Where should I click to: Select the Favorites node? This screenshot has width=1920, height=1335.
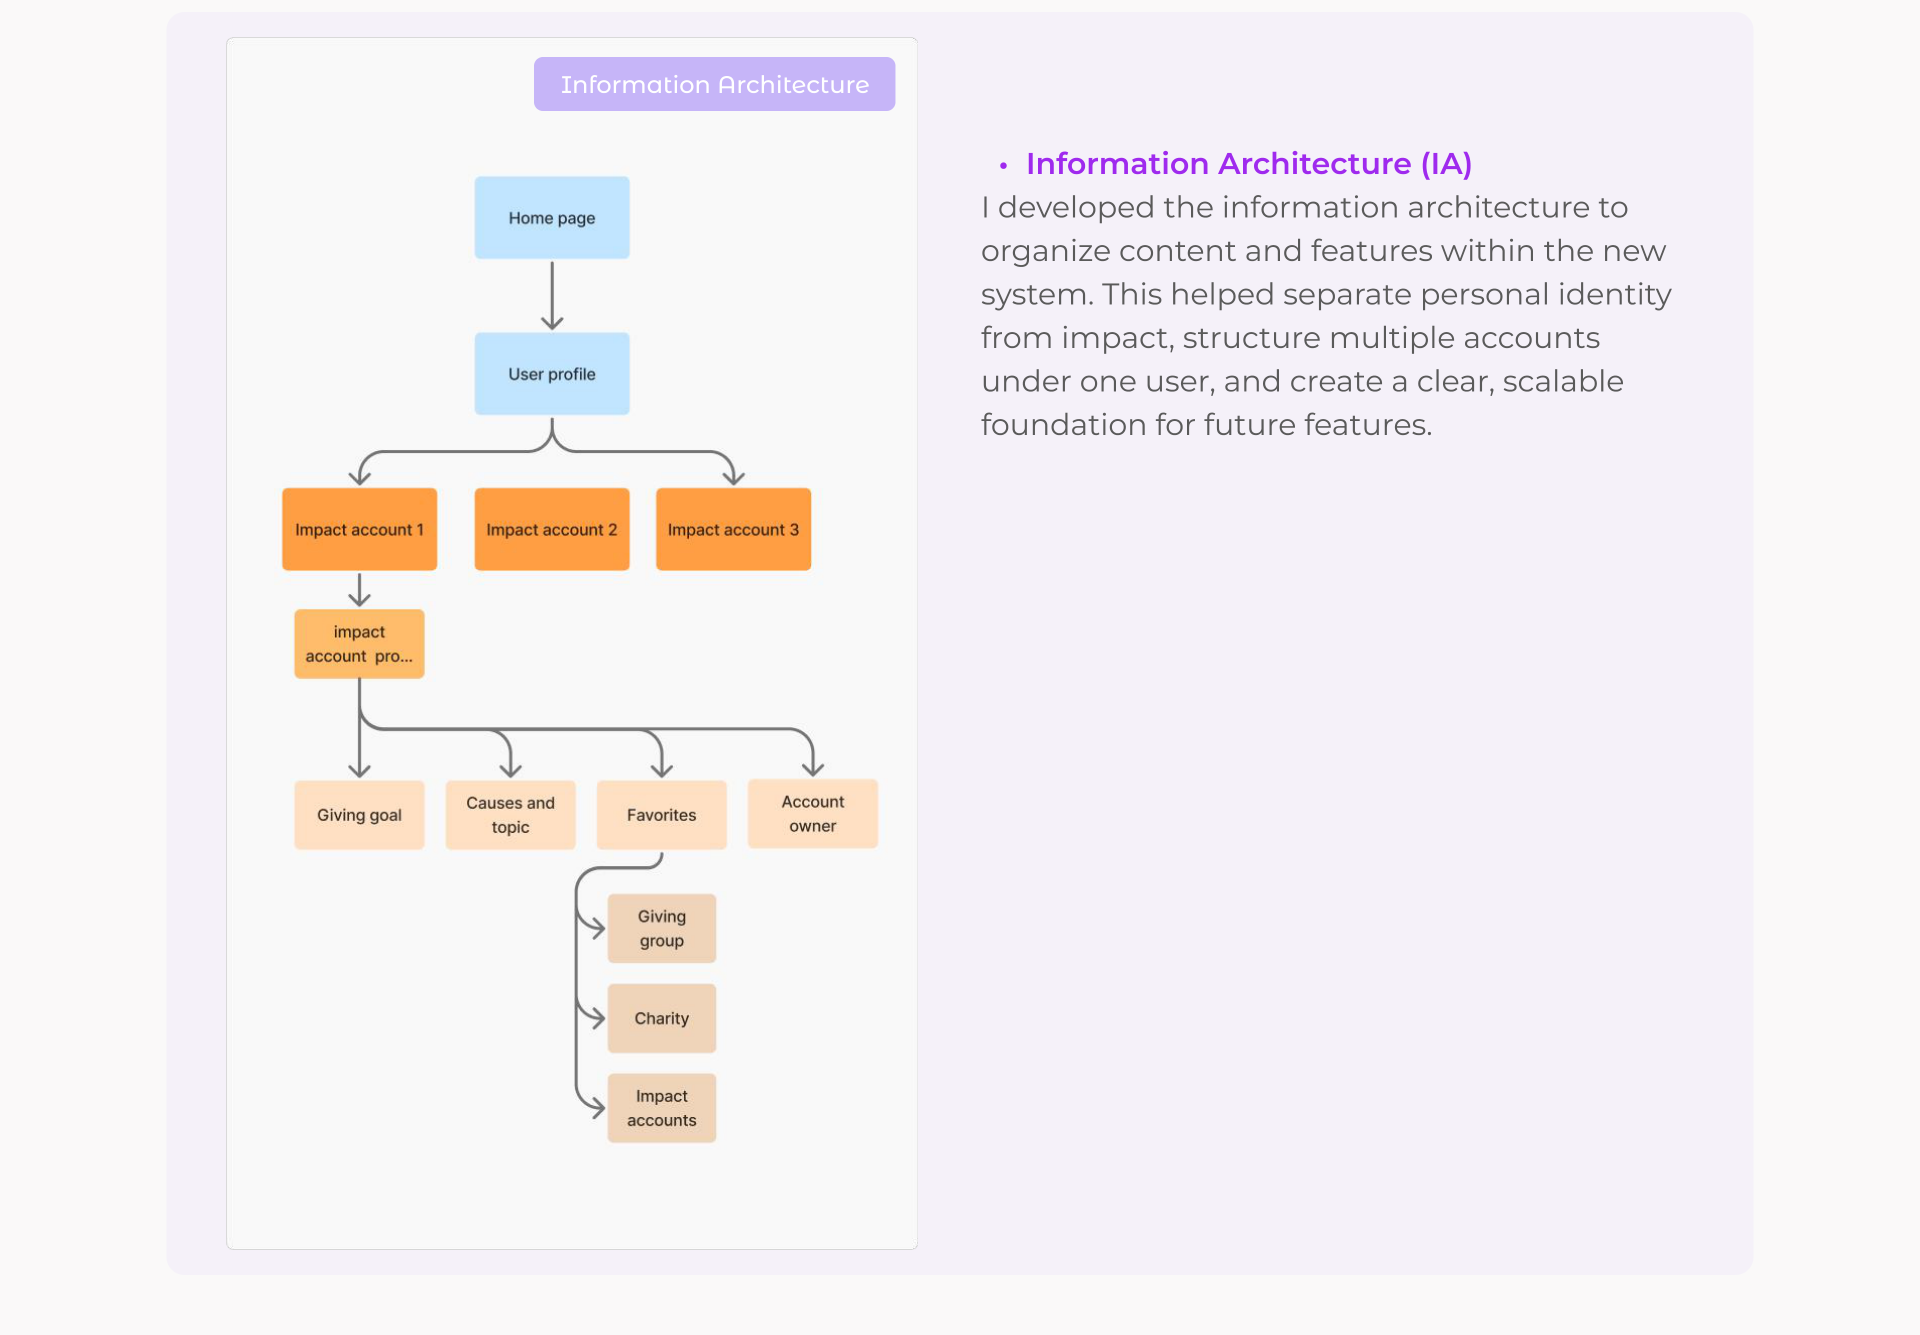pyautogui.click(x=661, y=815)
